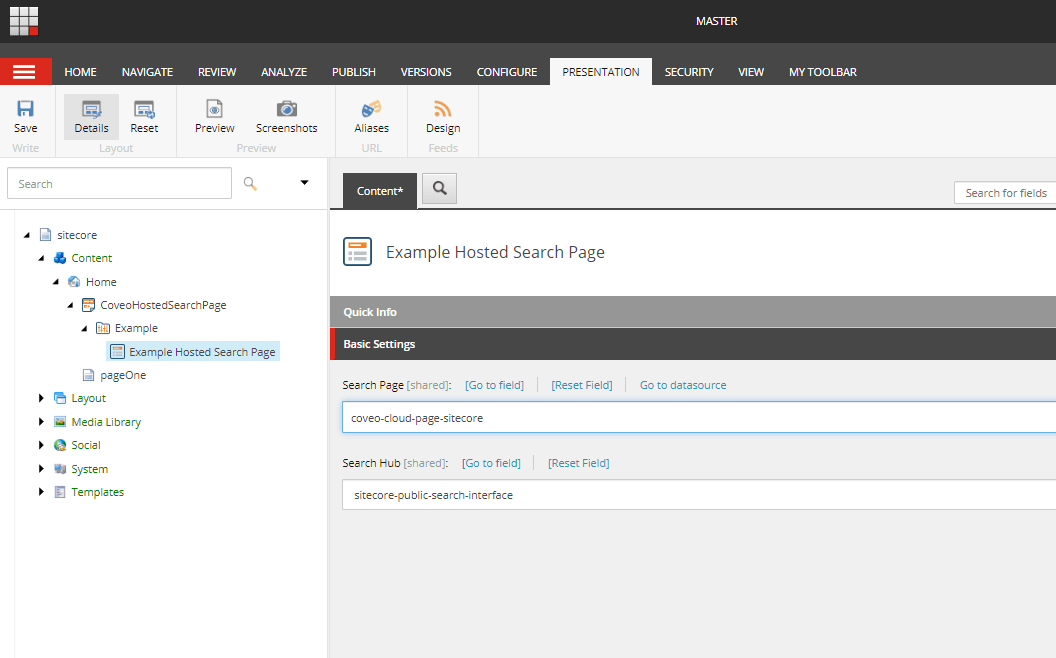Image resolution: width=1056 pixels, height=658 pixels.
Task: Open the red hamburger menu
Action: 26,71
